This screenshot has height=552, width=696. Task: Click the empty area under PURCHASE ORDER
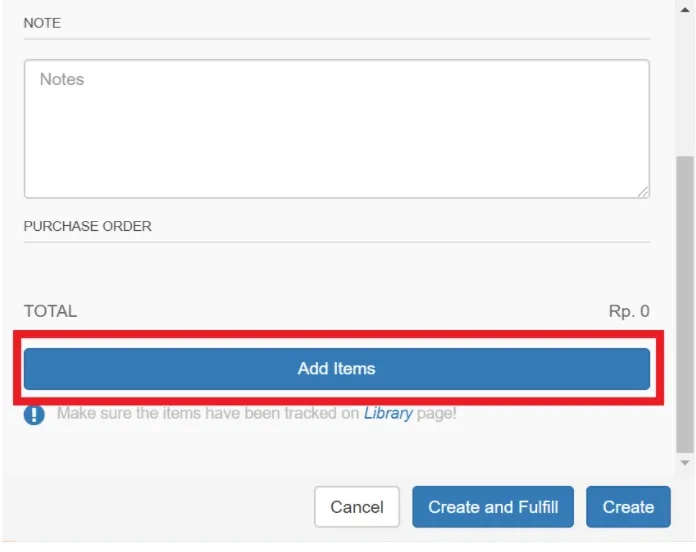[337, 268]
